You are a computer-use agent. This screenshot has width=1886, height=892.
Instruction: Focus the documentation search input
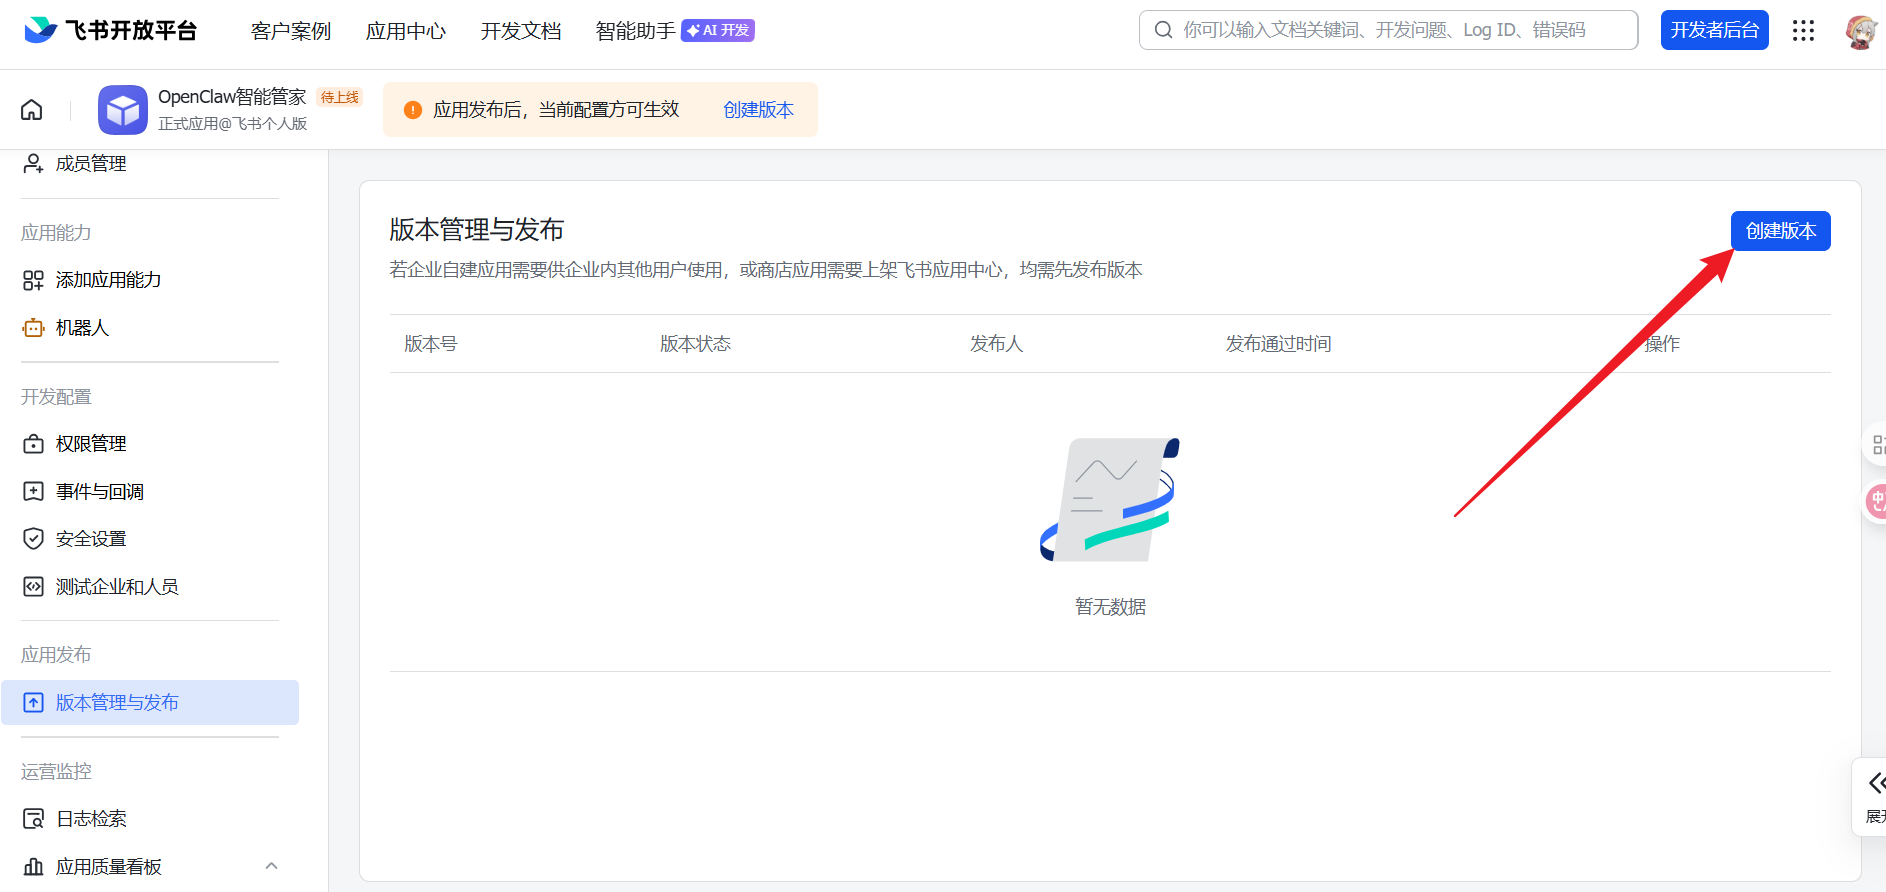pyautogui.click(x=1388, y=30)
